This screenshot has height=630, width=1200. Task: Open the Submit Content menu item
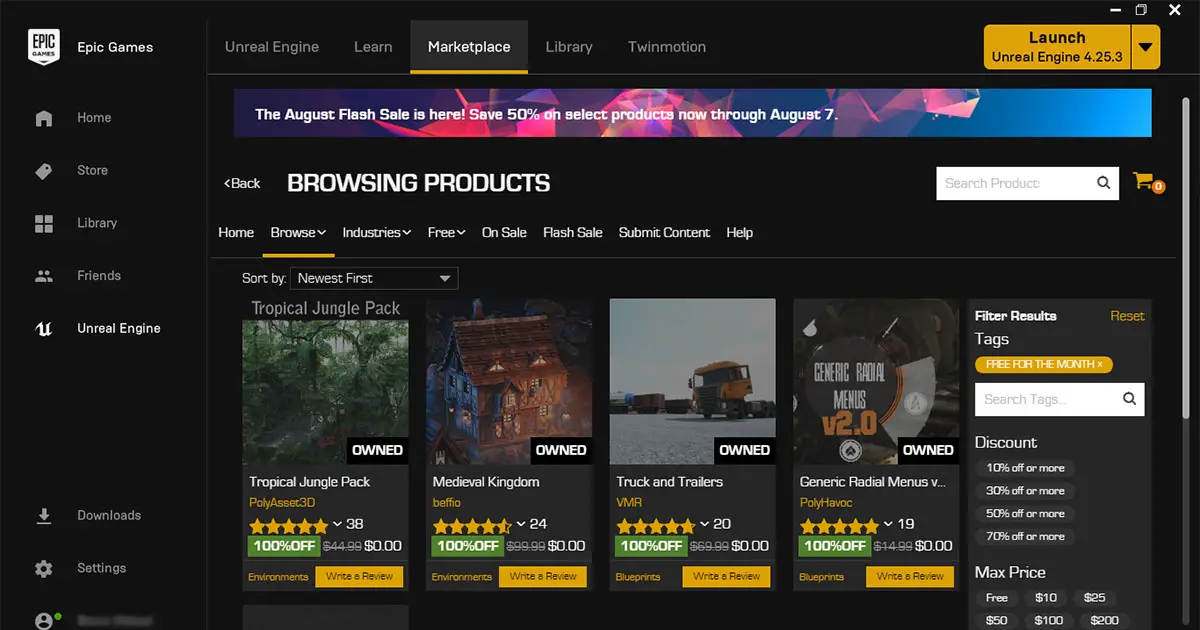point(664,232)
